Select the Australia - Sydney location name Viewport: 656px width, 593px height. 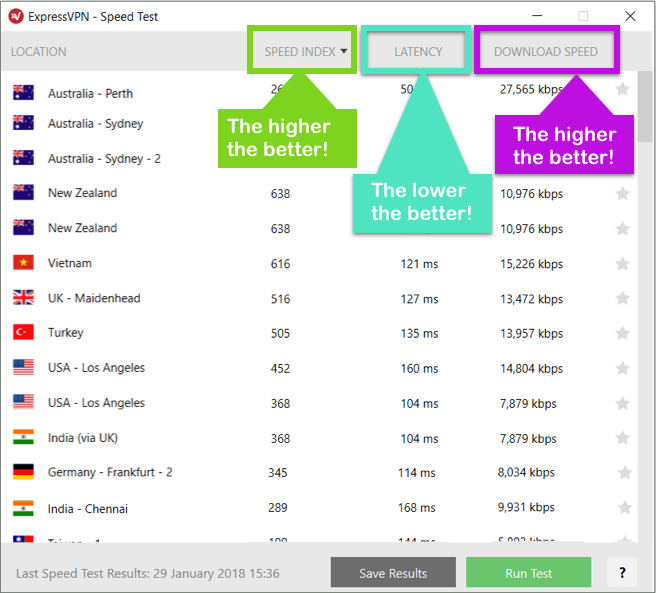click(x=95, y=124)
